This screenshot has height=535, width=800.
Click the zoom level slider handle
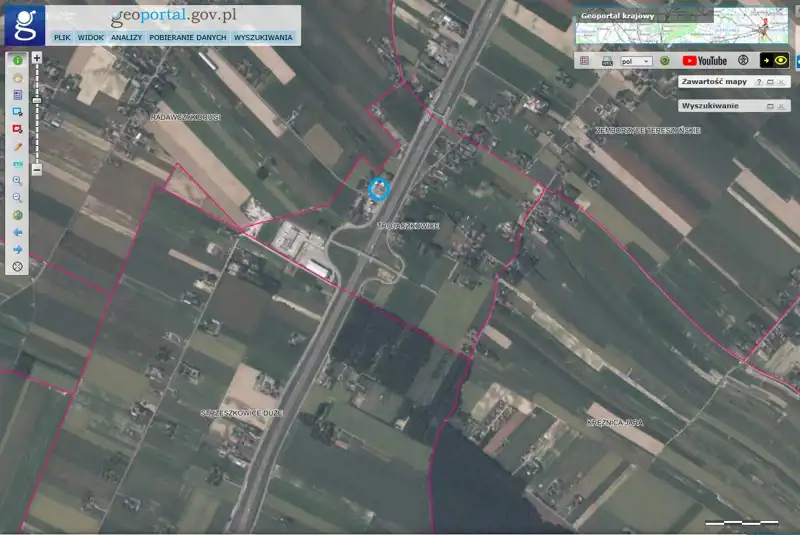(37, 100)
